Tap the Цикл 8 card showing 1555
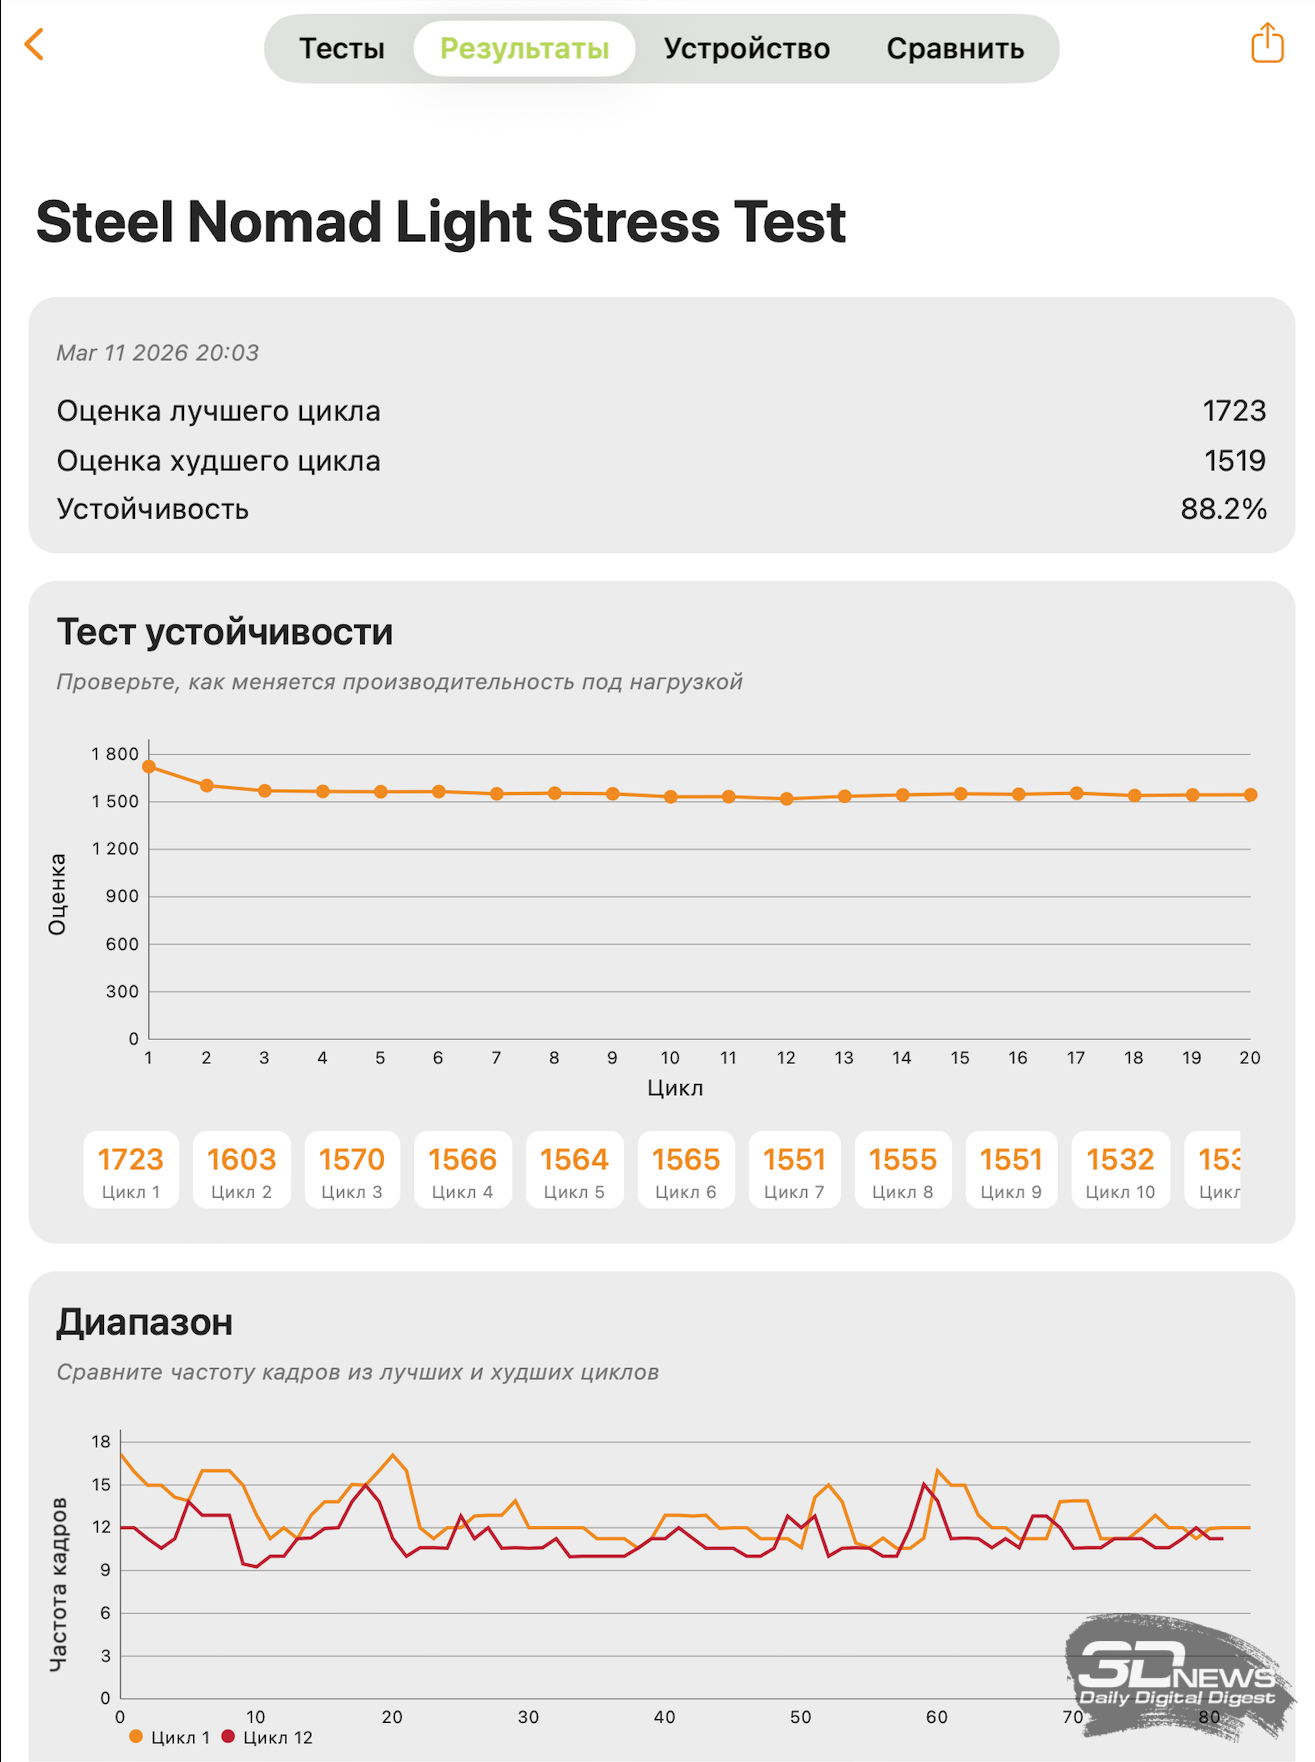 tap(902, 1170)
